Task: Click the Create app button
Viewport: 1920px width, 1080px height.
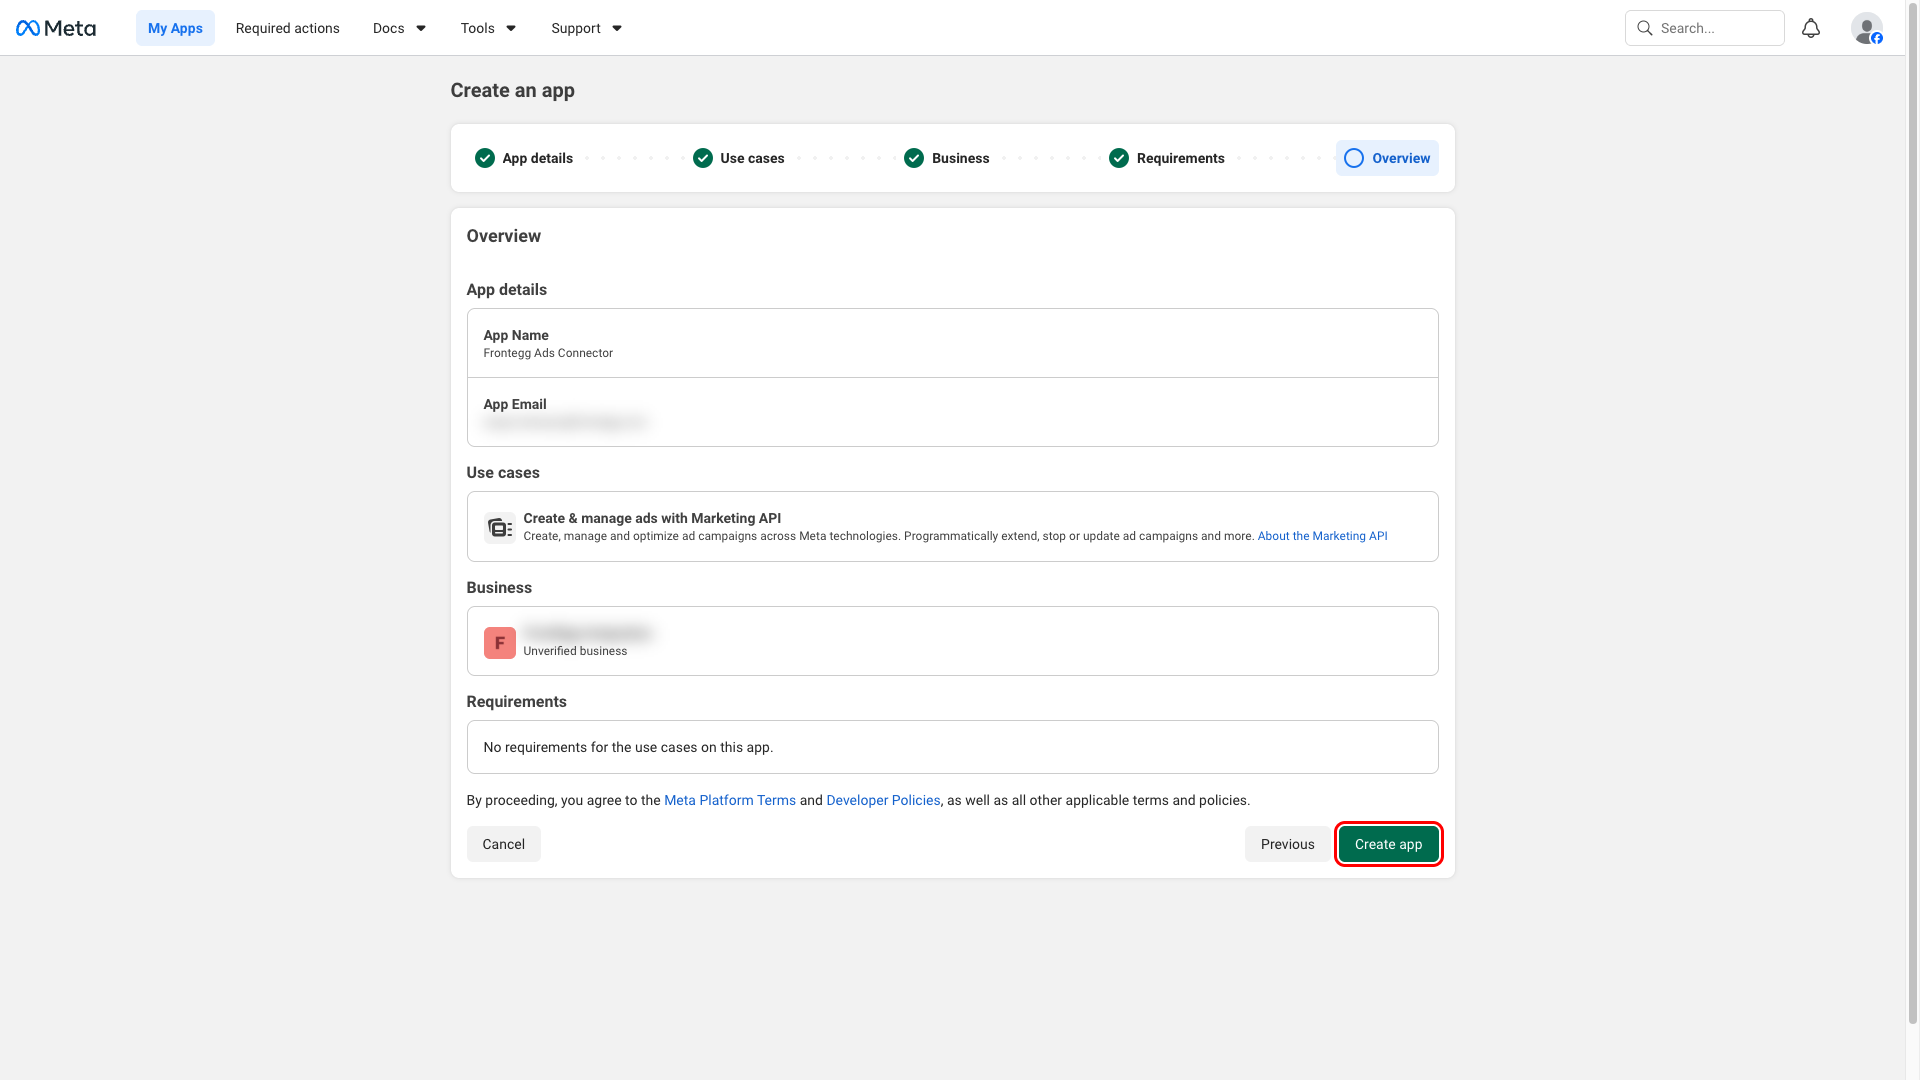Action: [x=1388, y=844]
